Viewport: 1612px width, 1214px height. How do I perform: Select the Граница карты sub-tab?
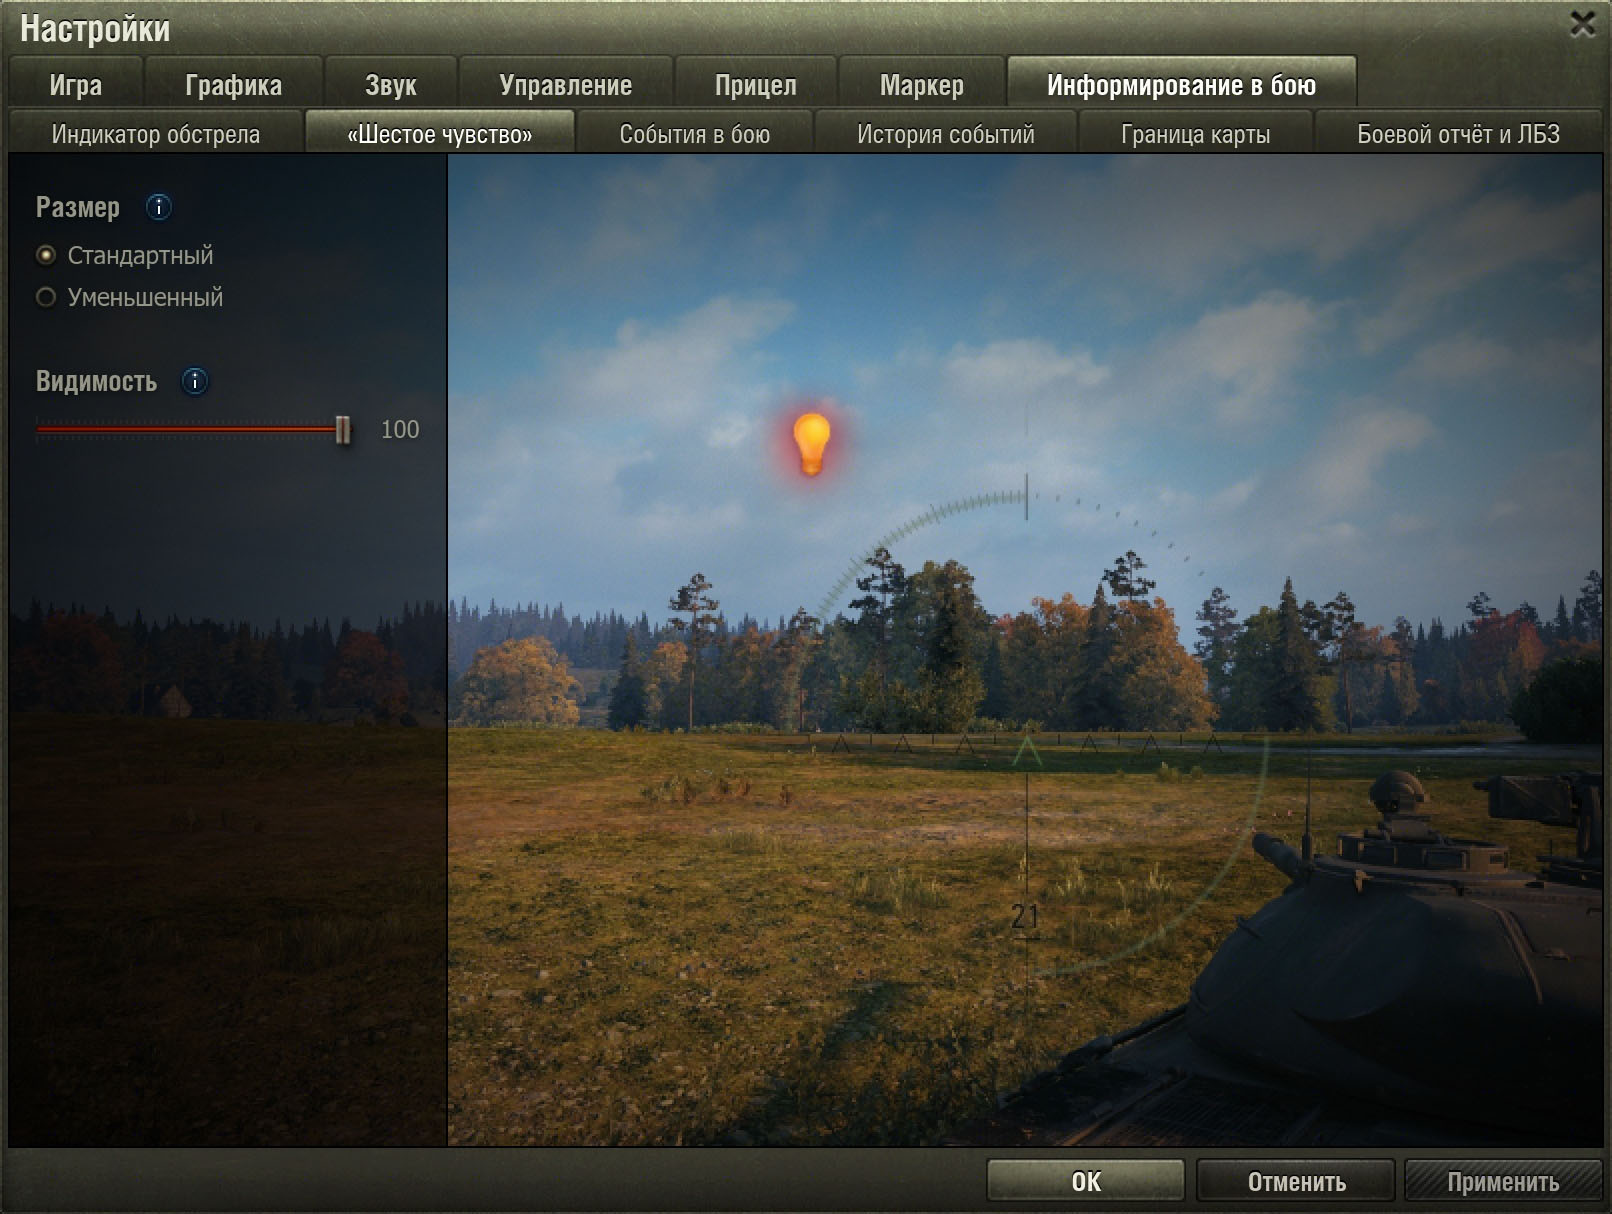(x=1195, y=134)
